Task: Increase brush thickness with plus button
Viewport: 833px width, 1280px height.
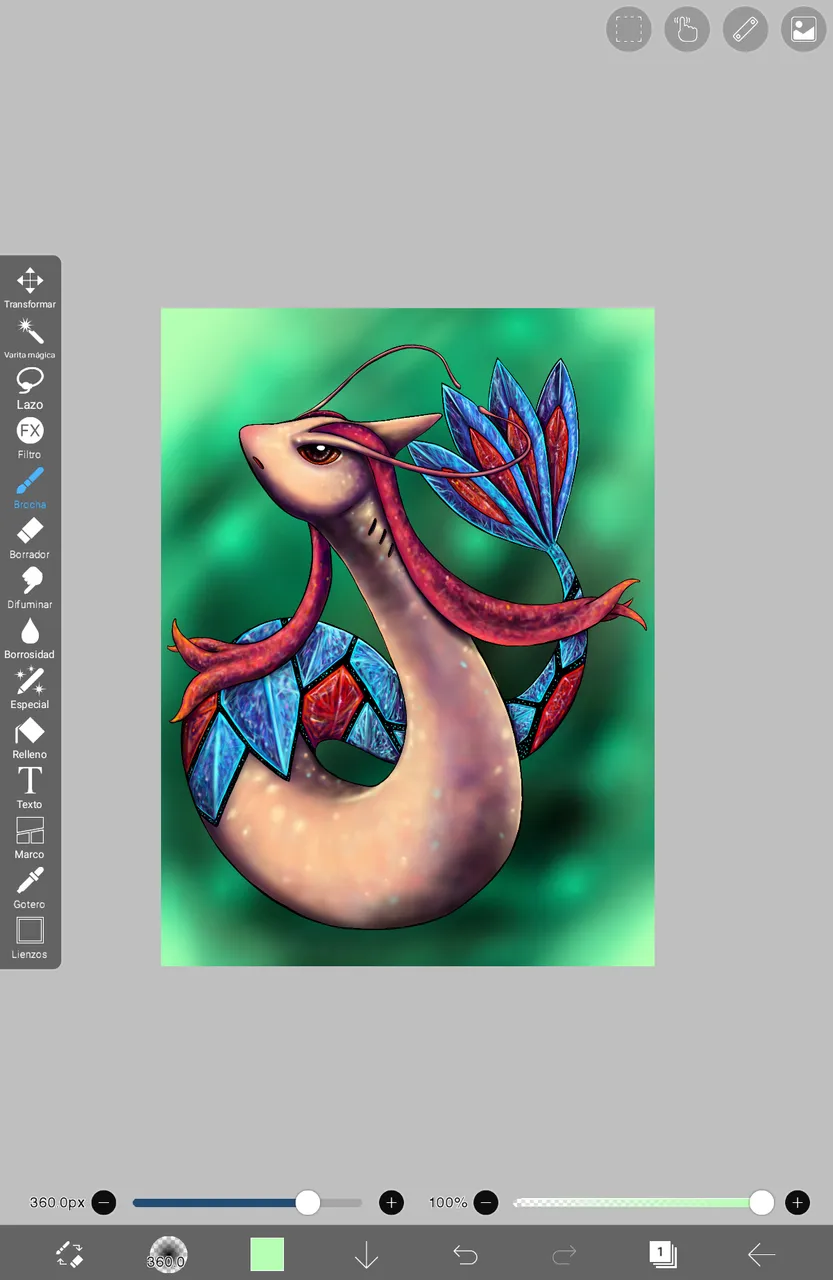Action: point(392,1202)
